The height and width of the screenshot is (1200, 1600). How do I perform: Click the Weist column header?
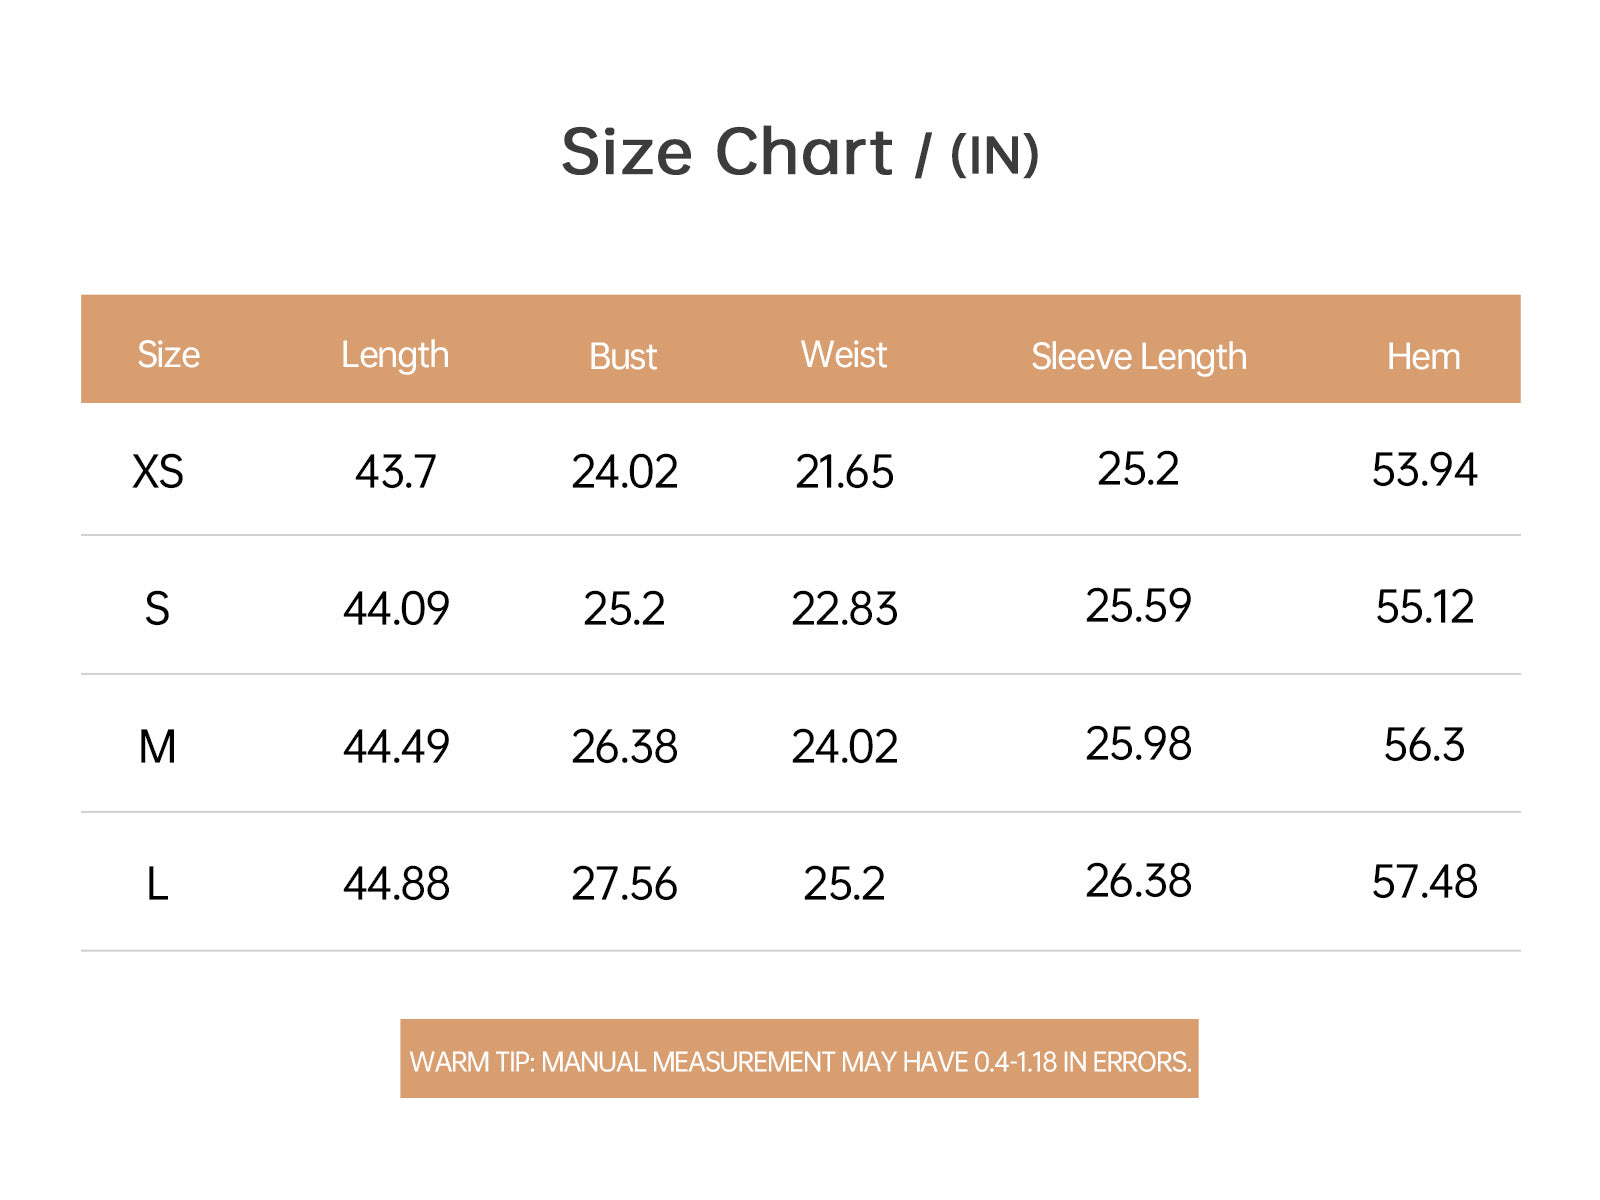click(844, 355)
